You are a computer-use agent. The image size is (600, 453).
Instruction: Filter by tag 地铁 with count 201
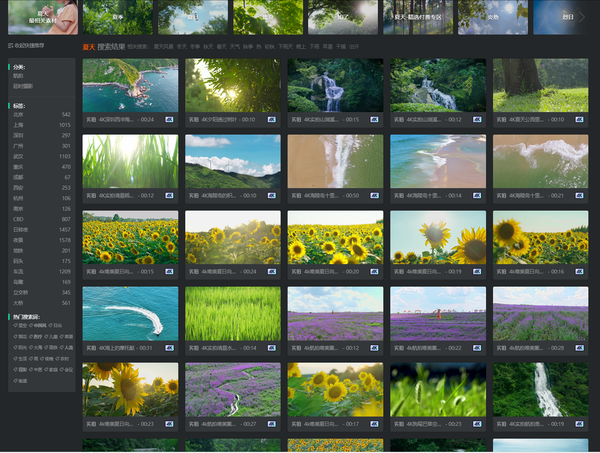point(42,251)
